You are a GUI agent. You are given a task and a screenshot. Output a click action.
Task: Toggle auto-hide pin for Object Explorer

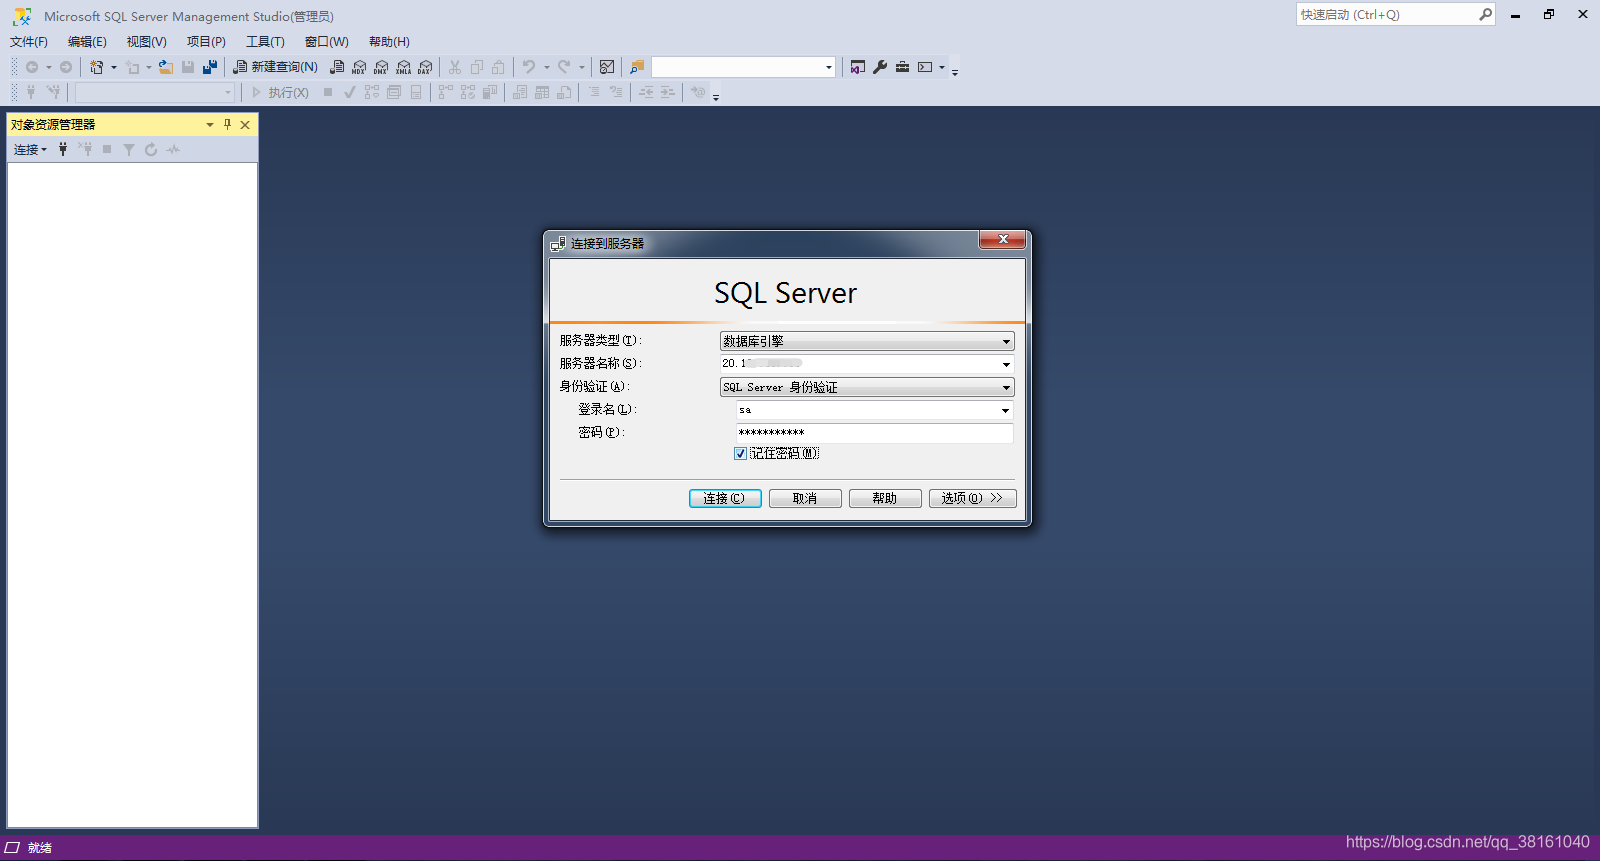point(227,125)
